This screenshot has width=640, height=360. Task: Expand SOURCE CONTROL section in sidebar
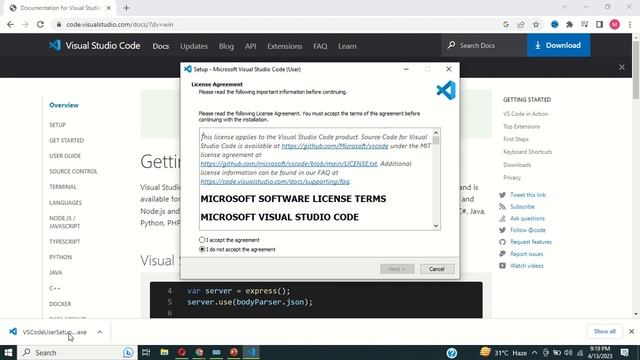[73, 171]
